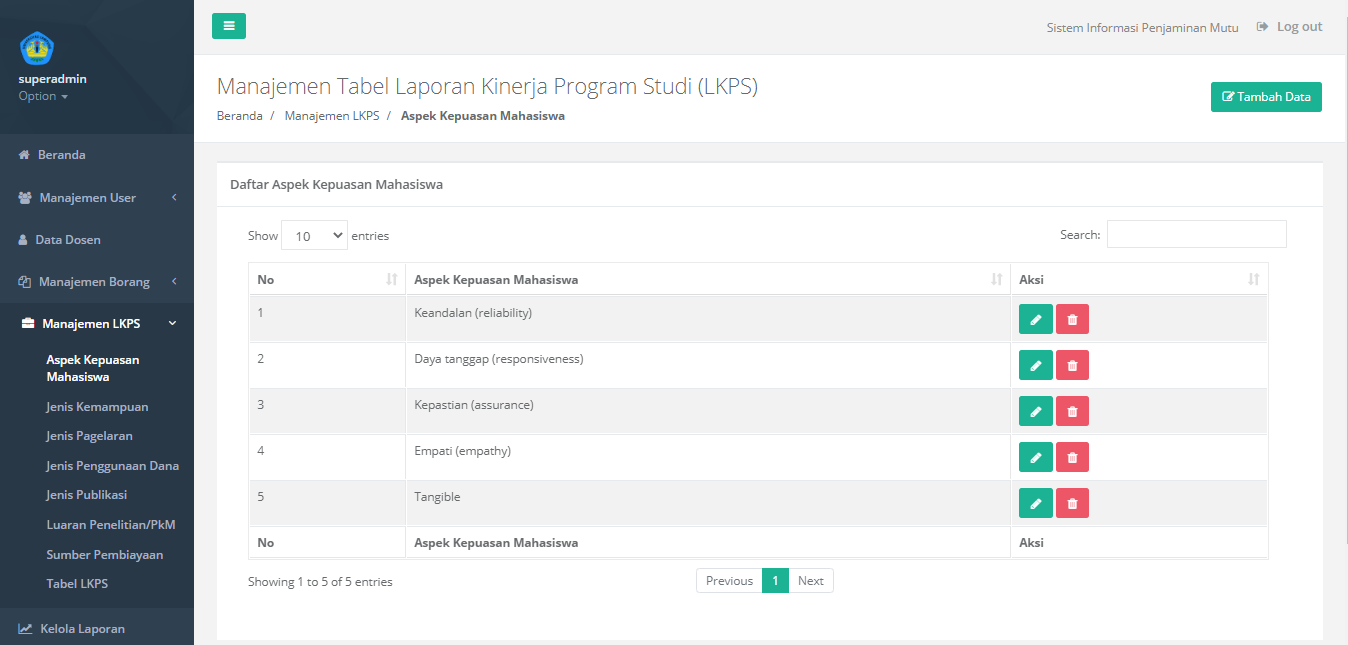Open the show entries count dropdown
The width and height of the screenshot is (1348, 645).
click(x=314, y=235)
